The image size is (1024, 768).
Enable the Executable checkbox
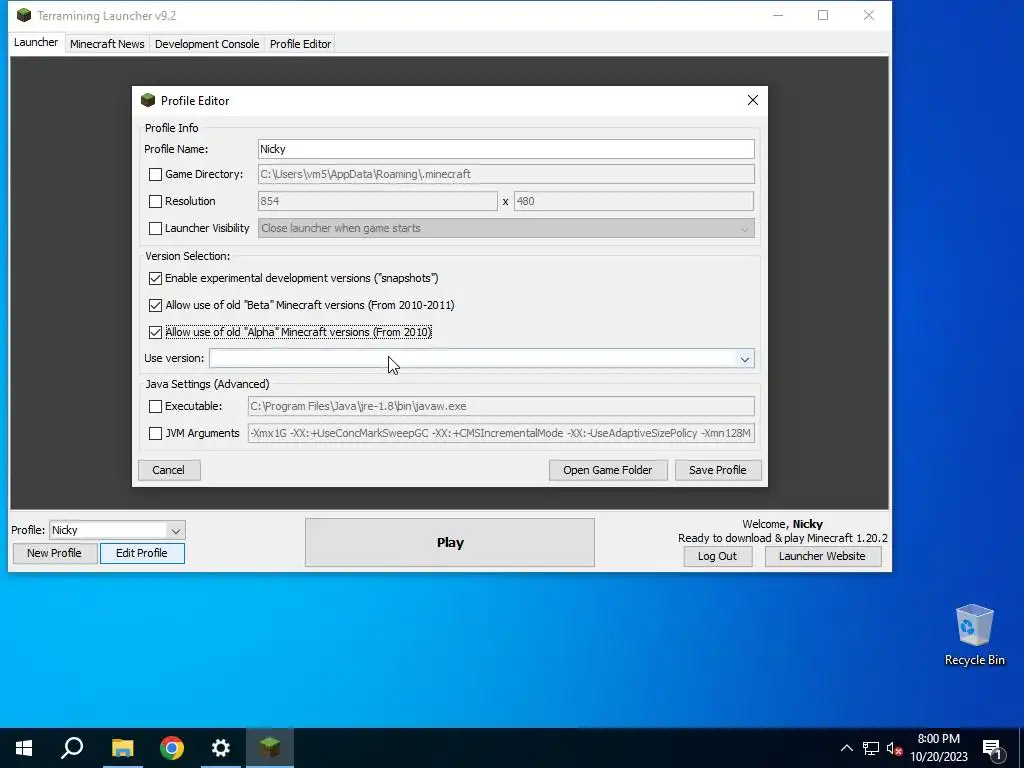click(155, 406)
